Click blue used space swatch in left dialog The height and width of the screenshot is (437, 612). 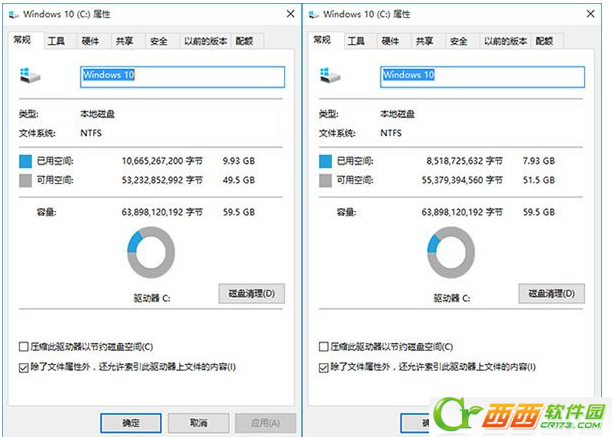point(25,161)
